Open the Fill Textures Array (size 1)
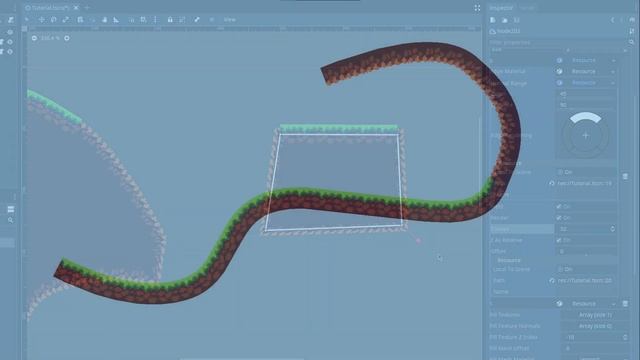Image resolution: width=640 pixels, height=360 pixels. point(595,315)
